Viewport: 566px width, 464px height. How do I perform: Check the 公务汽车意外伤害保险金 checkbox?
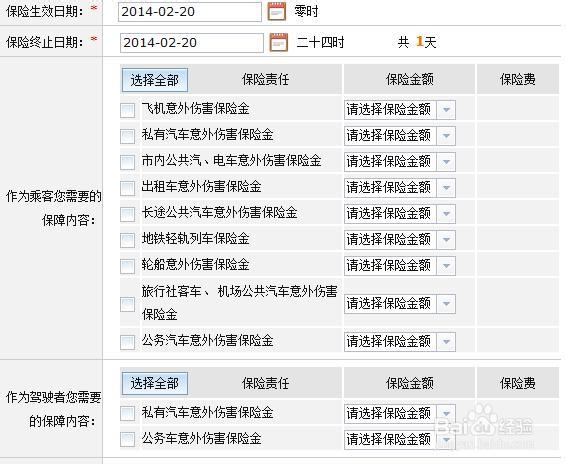pyautogui.click(x=127, y=342)
